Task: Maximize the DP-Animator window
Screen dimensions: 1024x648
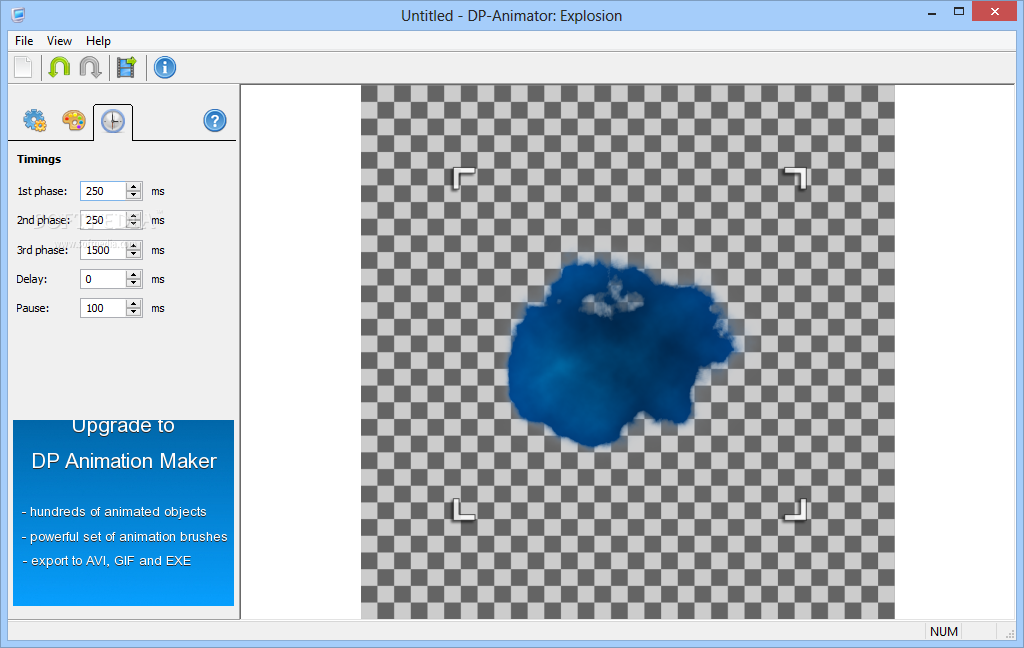Action: [x=959, y=12]
